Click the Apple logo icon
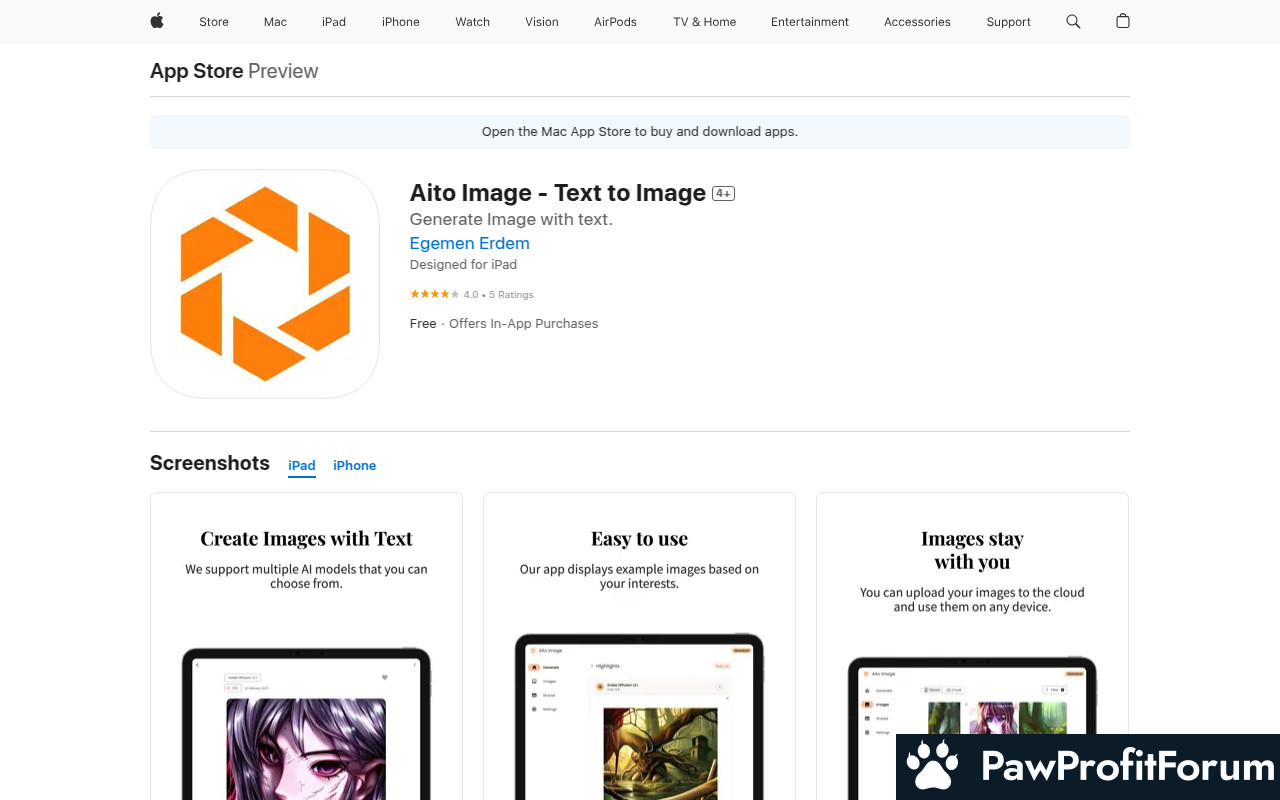This screenshot has height=800, width=1280. click(x=157, y=21)
